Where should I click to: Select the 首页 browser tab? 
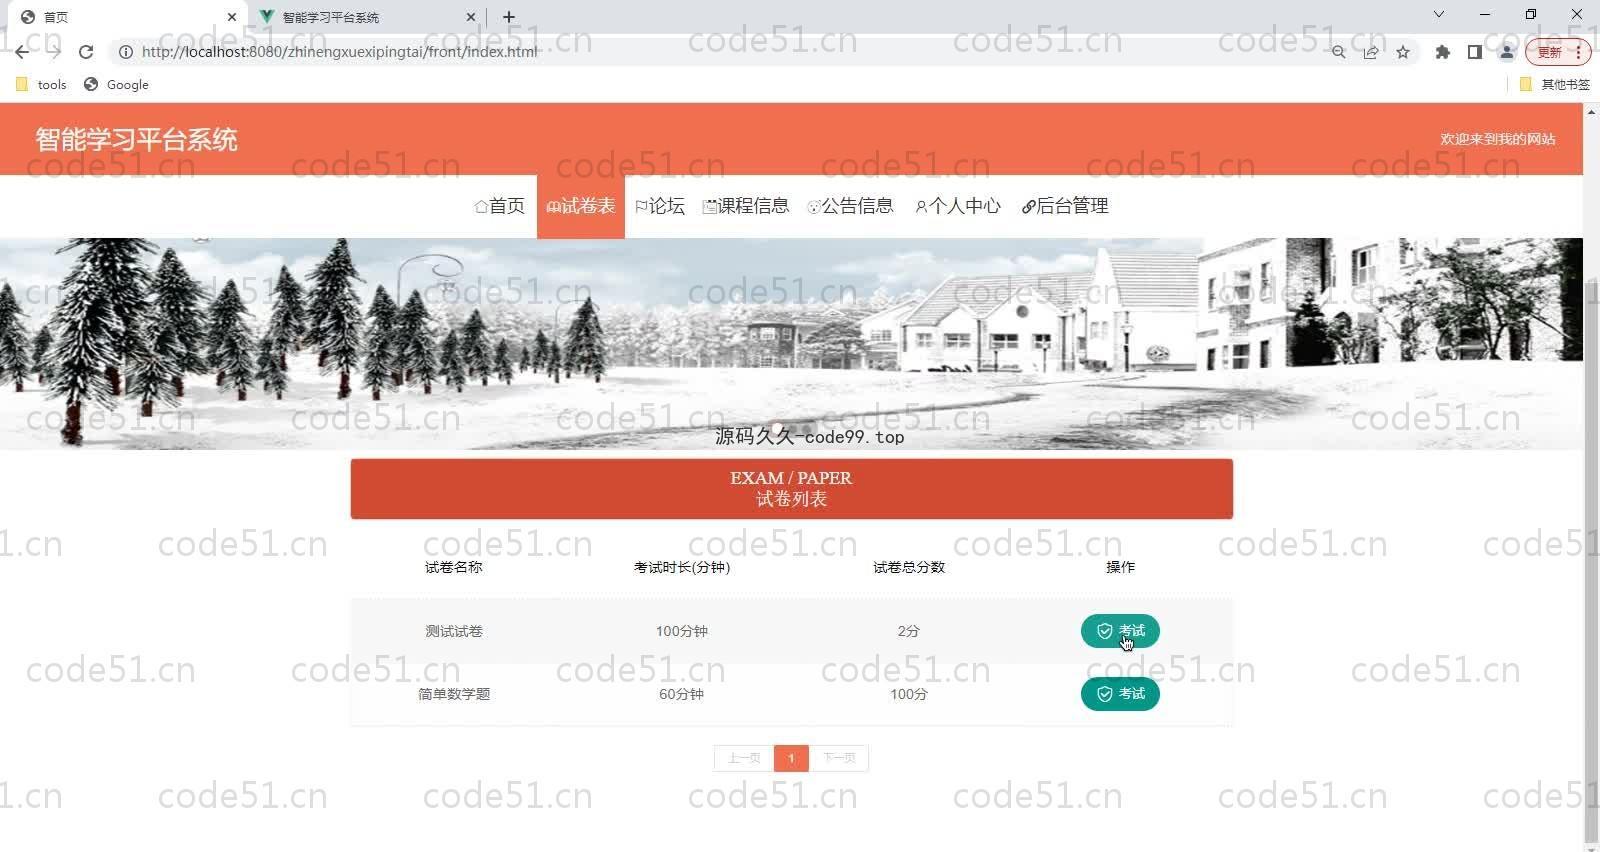[127, 17]
